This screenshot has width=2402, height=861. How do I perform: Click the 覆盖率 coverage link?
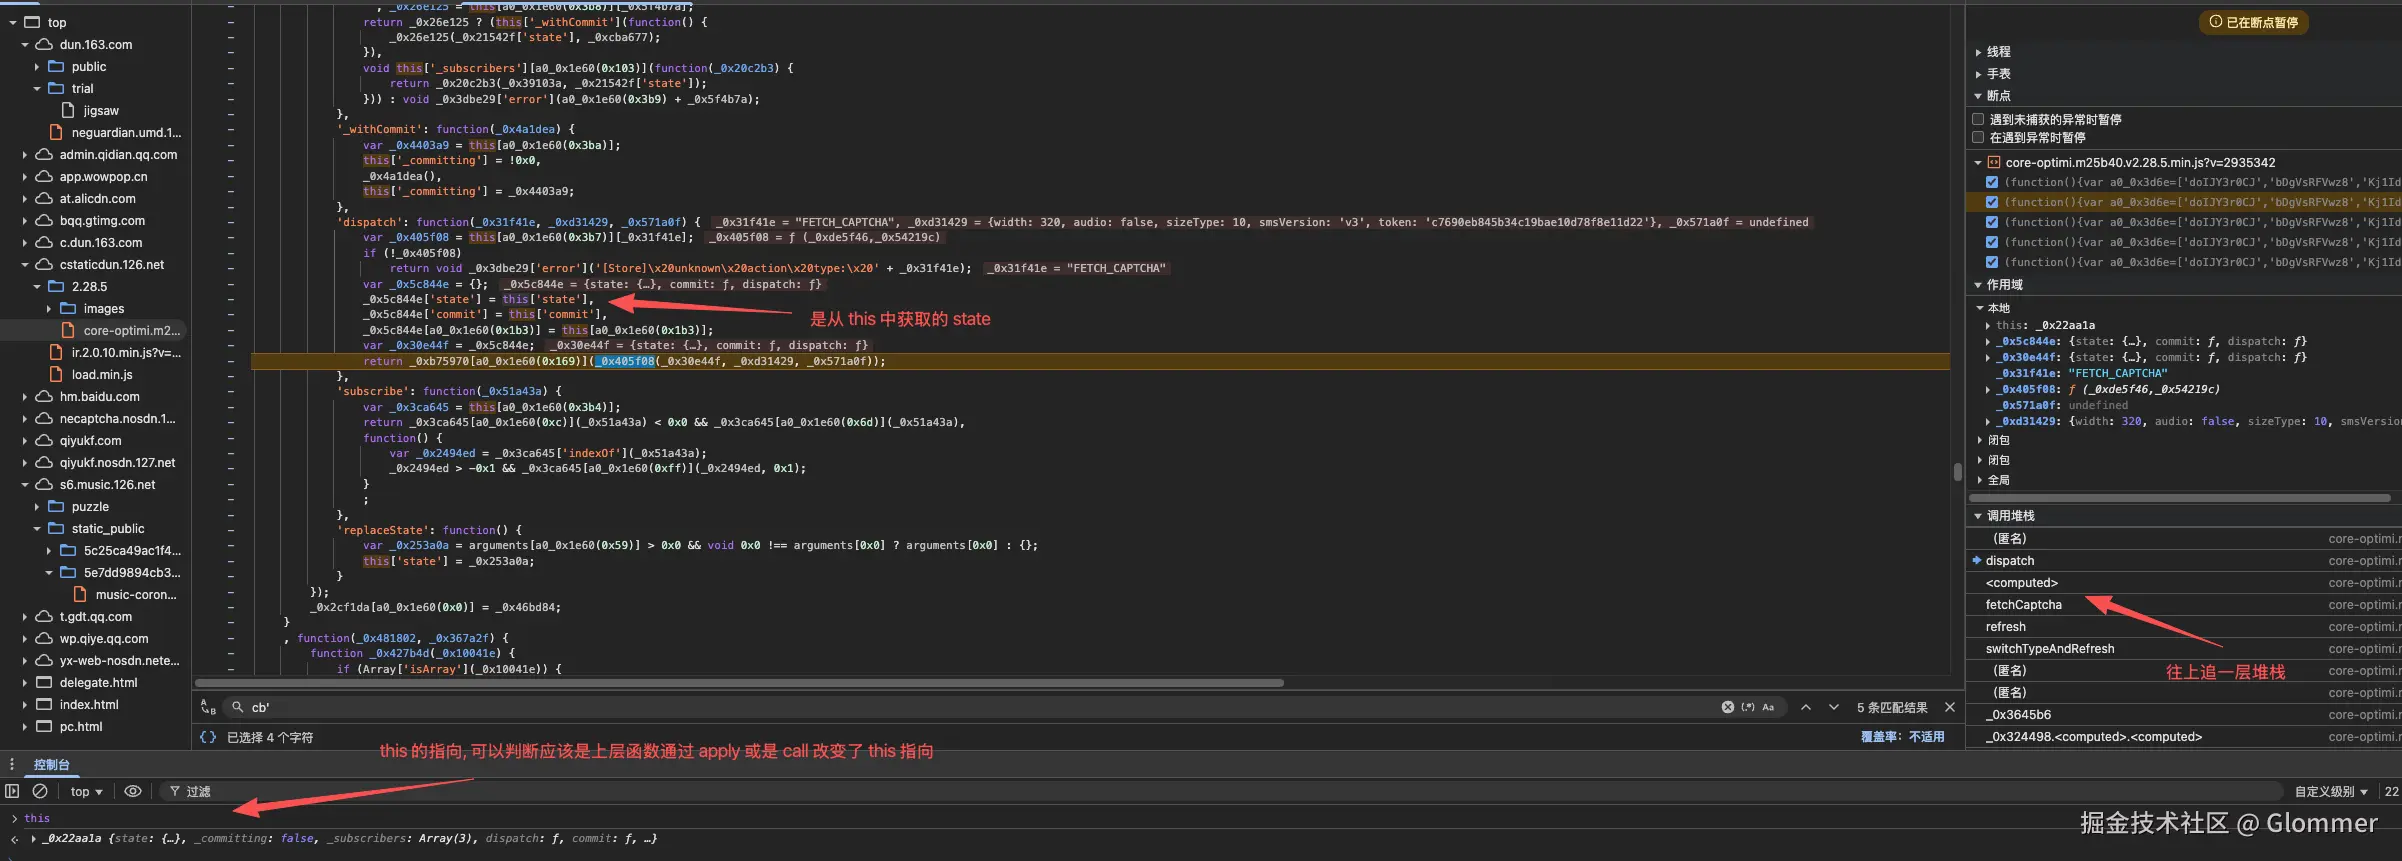click(1902, 737)
